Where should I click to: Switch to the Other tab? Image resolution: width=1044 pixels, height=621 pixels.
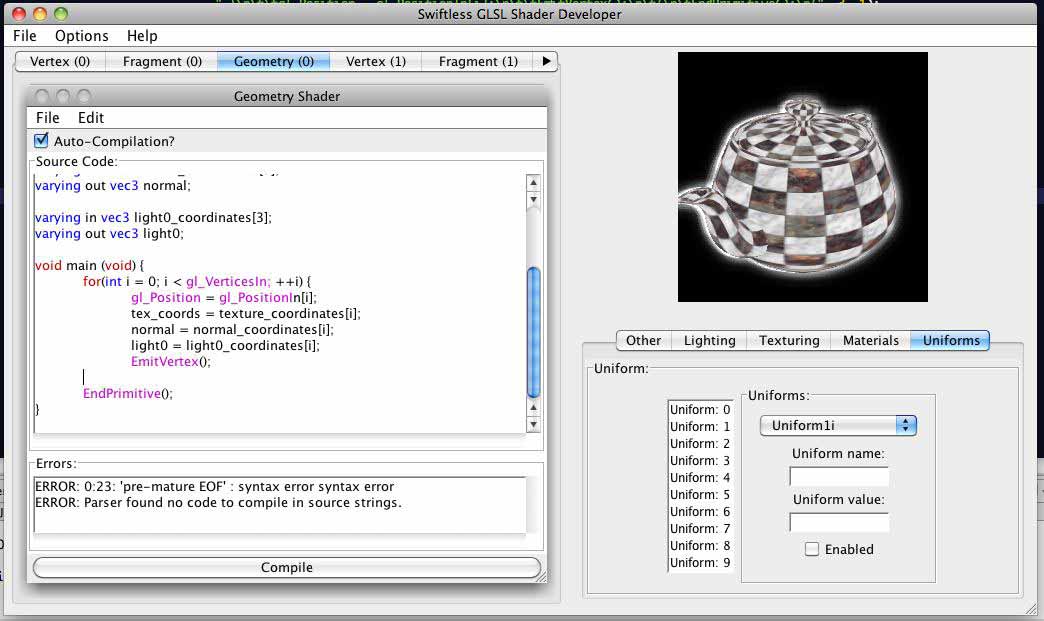tap(643, 341)
